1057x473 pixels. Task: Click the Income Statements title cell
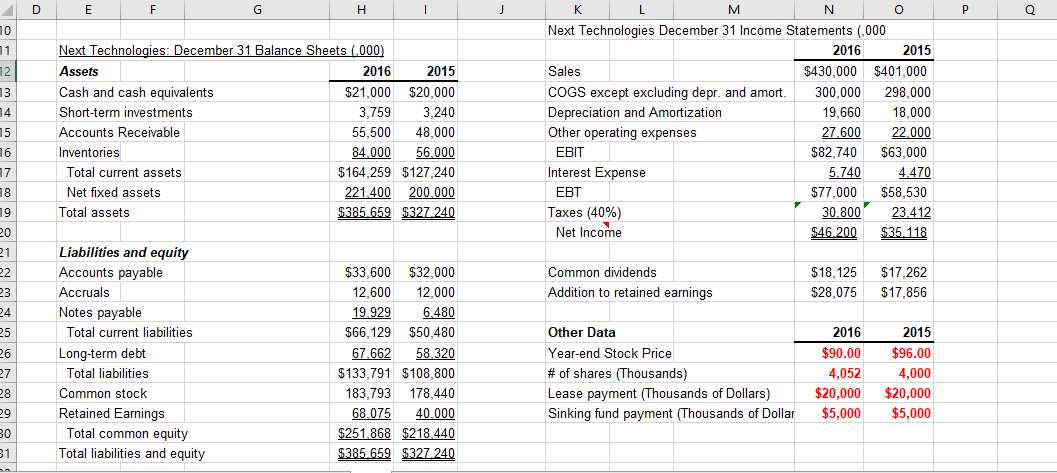pos(717,30)
